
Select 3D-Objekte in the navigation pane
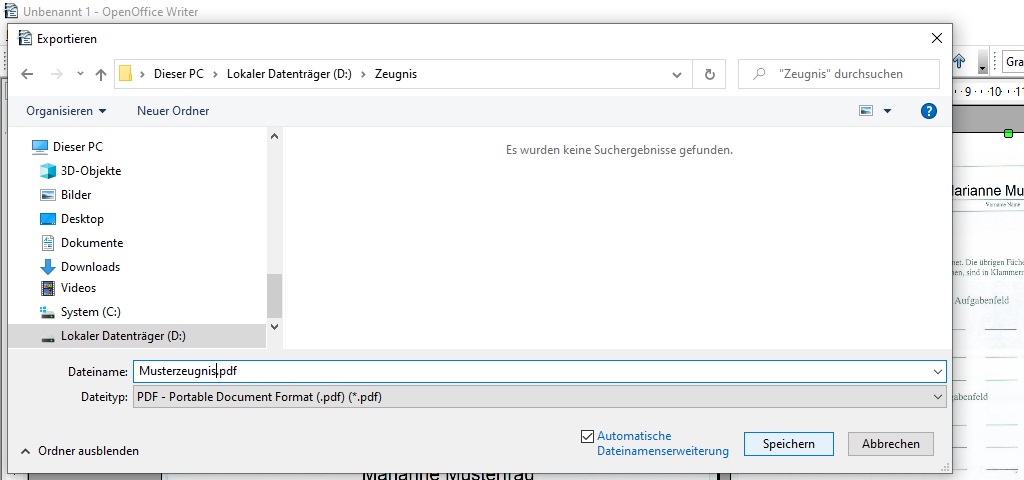coord(90,171)
